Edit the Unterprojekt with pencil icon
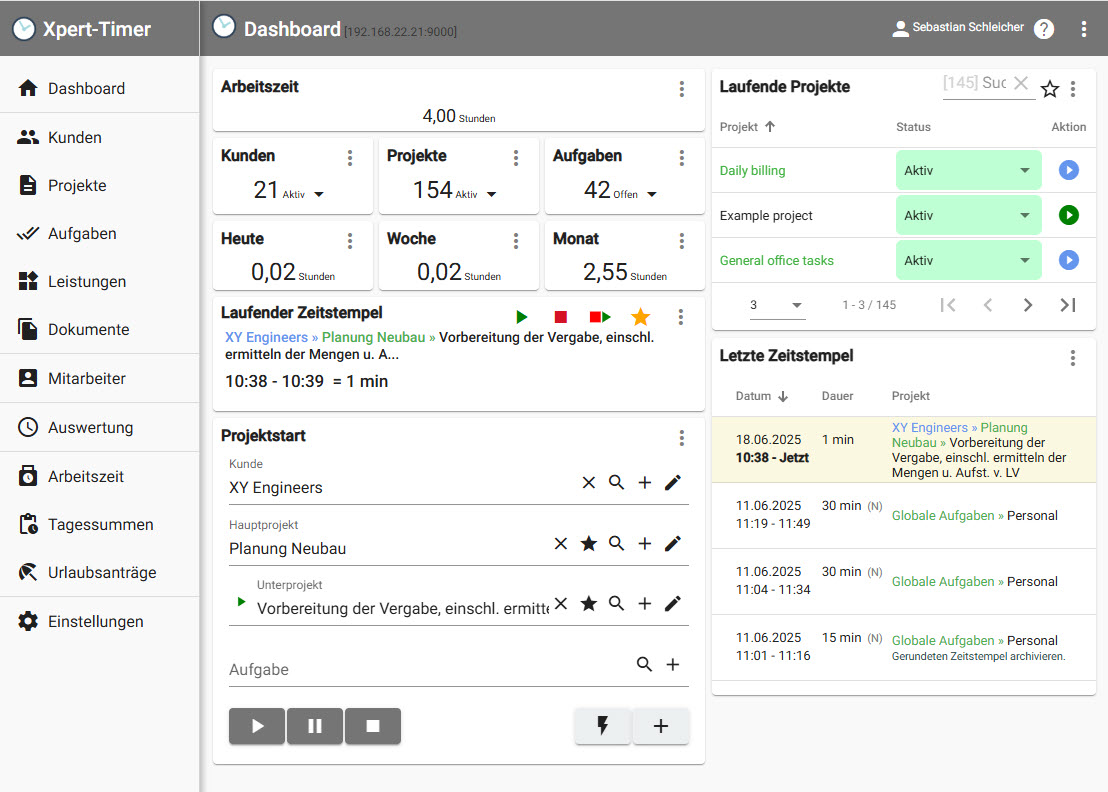1108x792 pixels. [673, 603]
